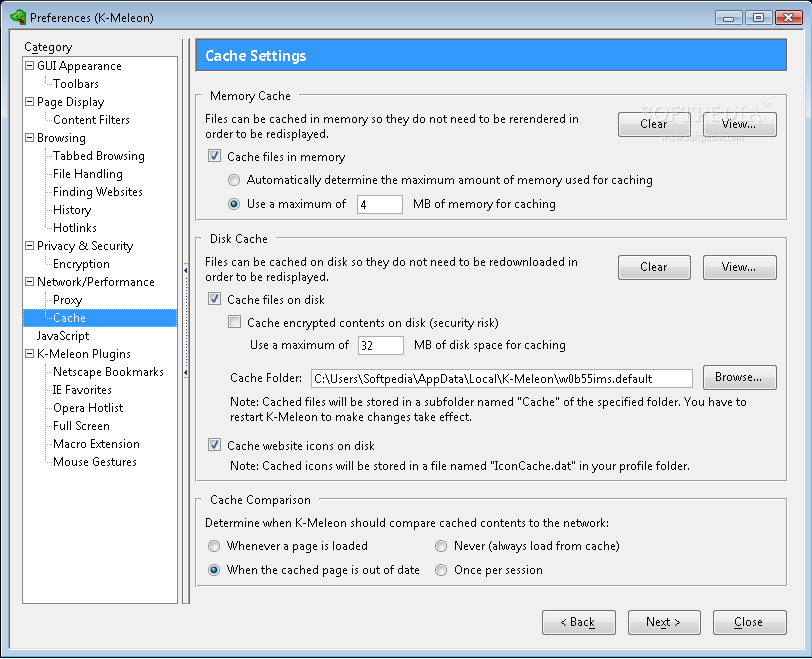This screenshot has width=812, height=659.
Task: Open the Proxy settings page
Action: click(x=67, y=300)
